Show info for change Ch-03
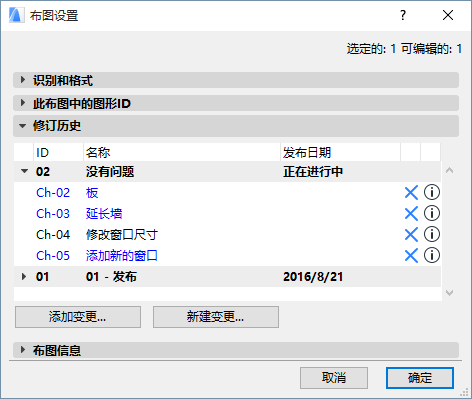The image size is (472, 399). coord(432,213)
